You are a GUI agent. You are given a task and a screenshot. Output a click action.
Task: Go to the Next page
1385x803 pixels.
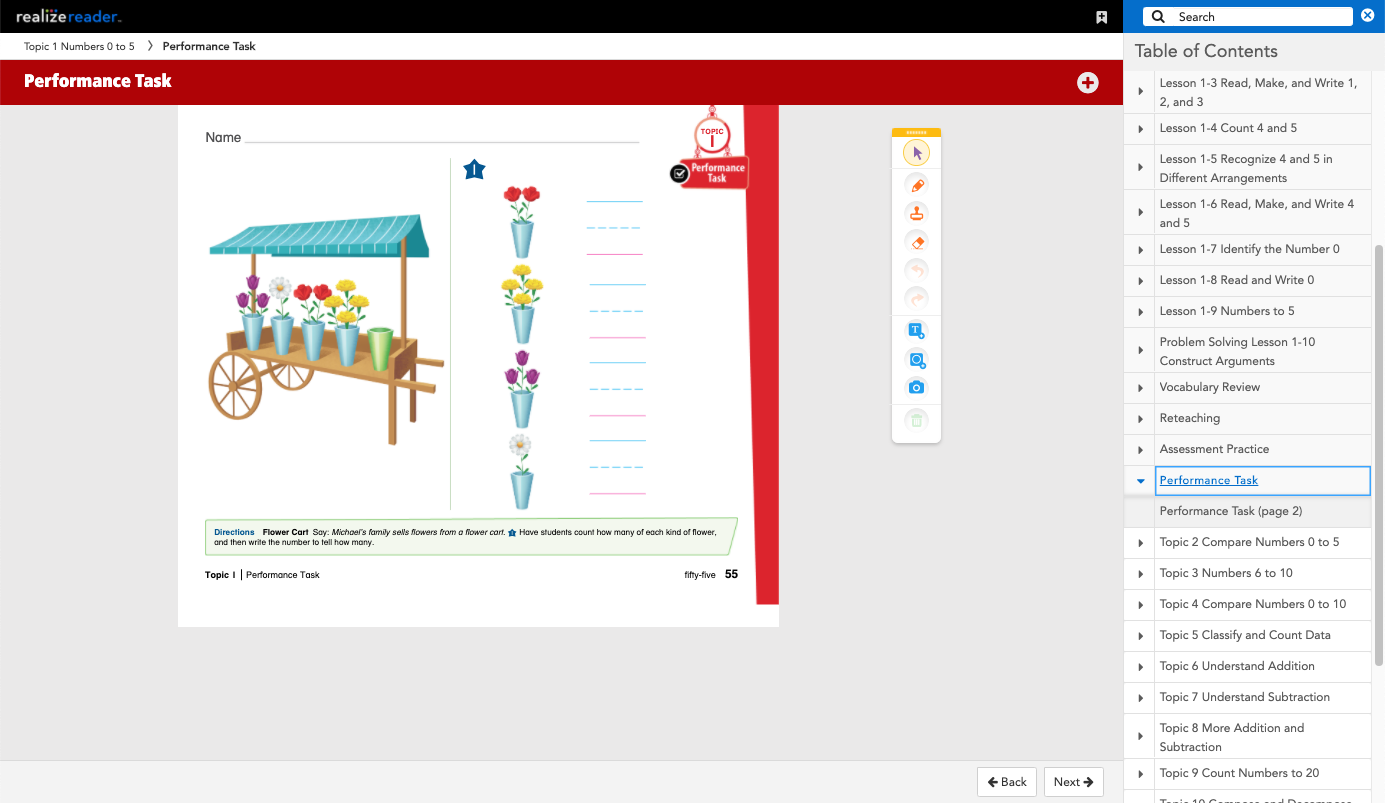[1073, 782]
